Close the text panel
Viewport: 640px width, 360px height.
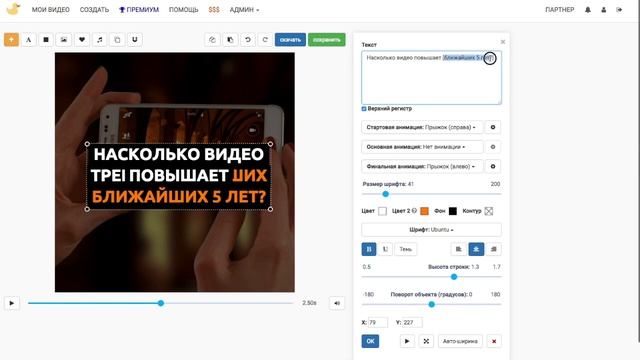coord(503,42)
